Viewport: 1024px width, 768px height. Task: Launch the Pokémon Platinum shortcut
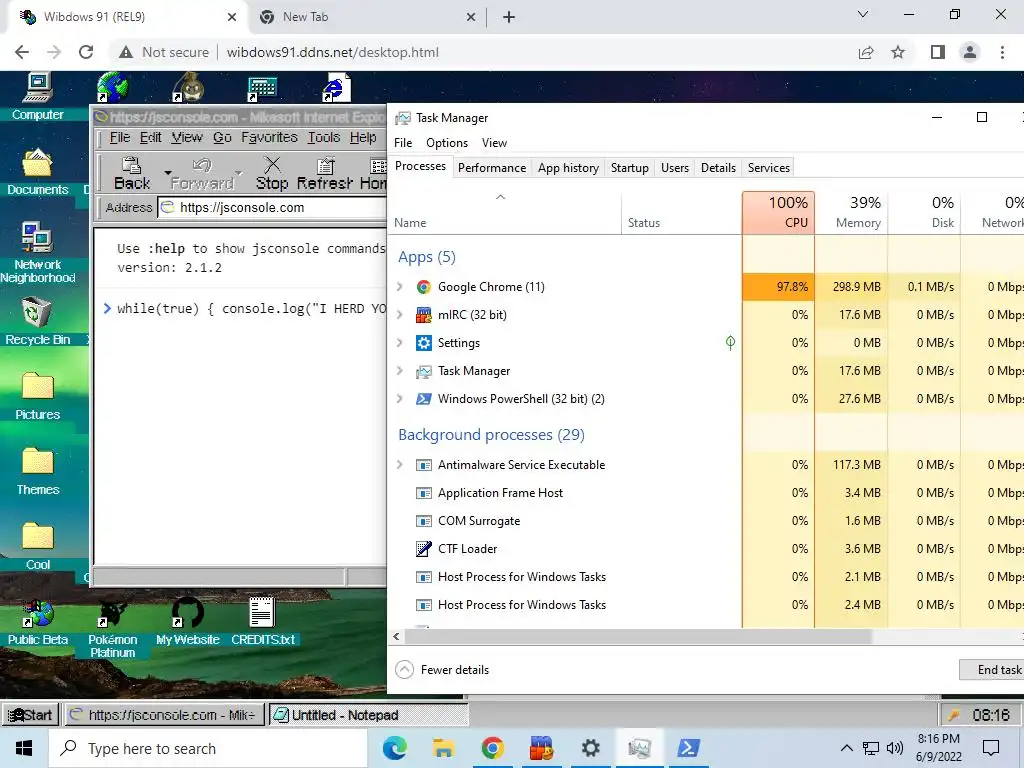pos(112,628)
